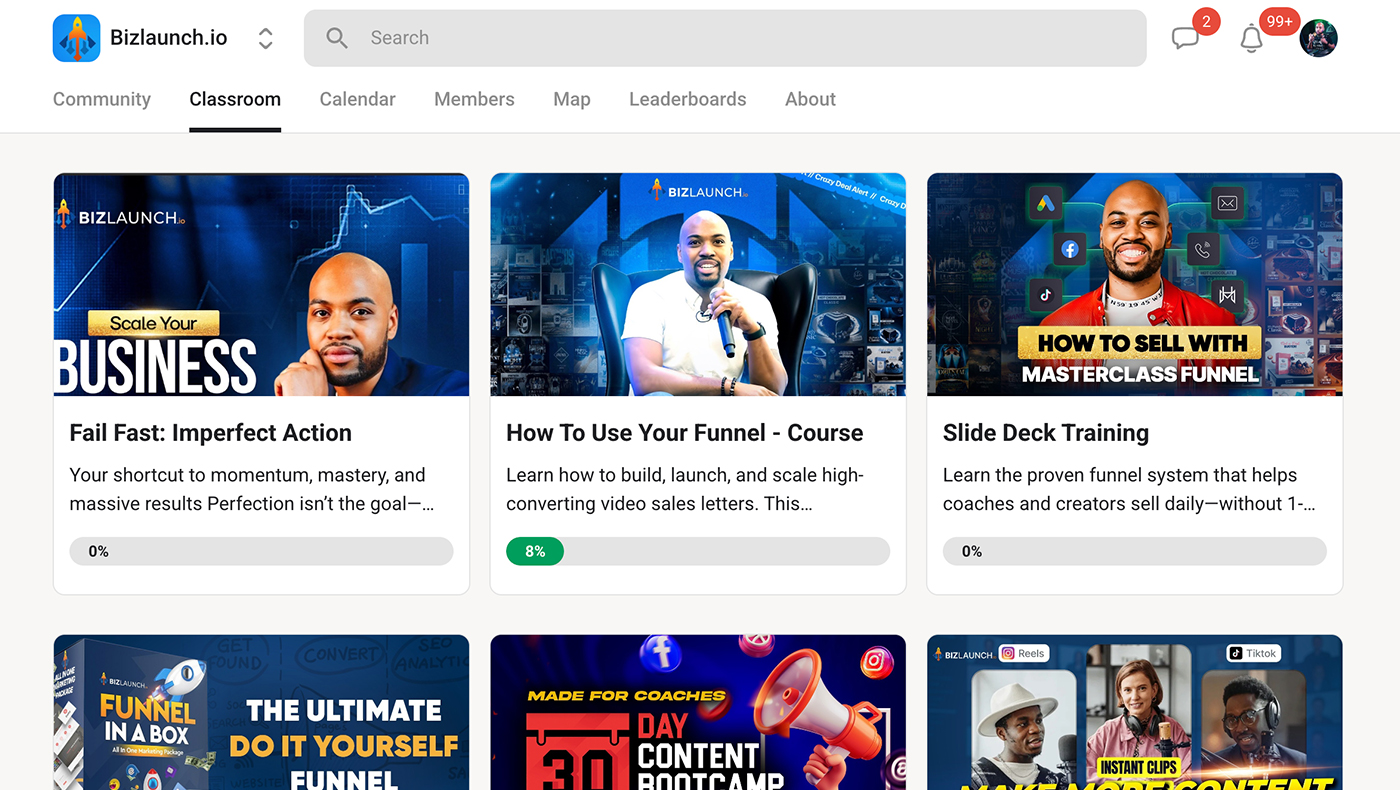Go to the Members tab

[474, 99]
